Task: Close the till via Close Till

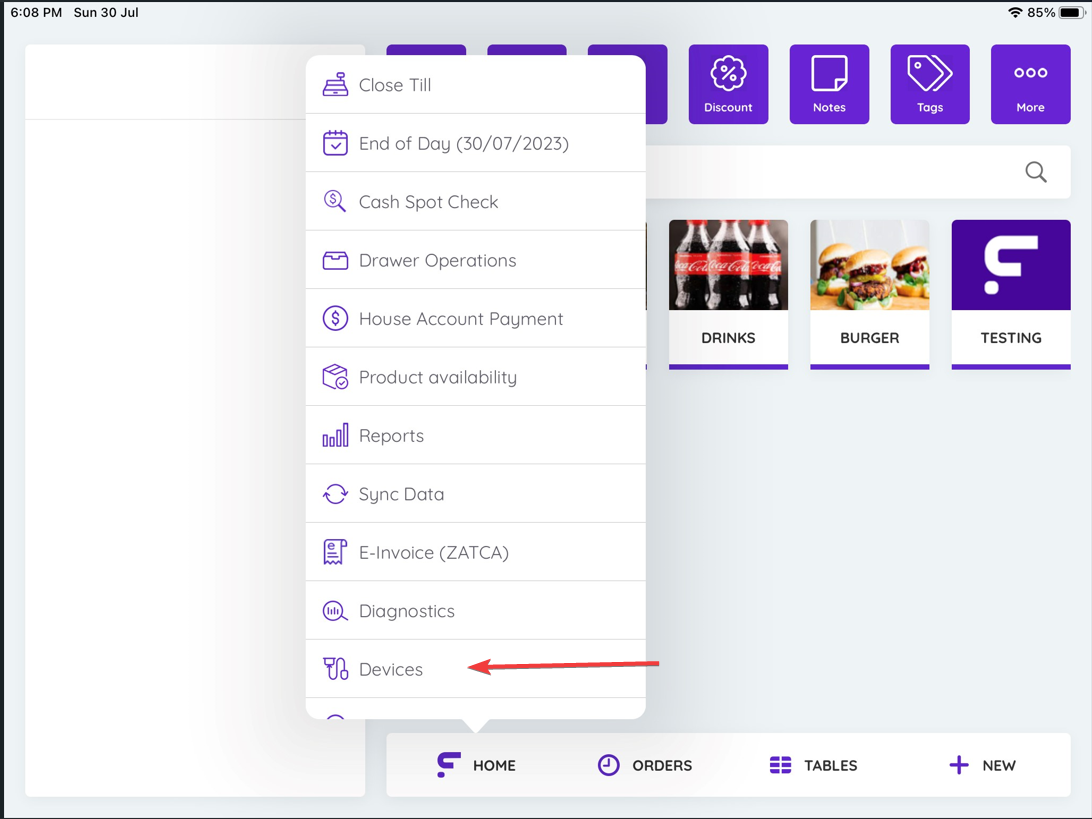Action: click(x=395, y=85)
